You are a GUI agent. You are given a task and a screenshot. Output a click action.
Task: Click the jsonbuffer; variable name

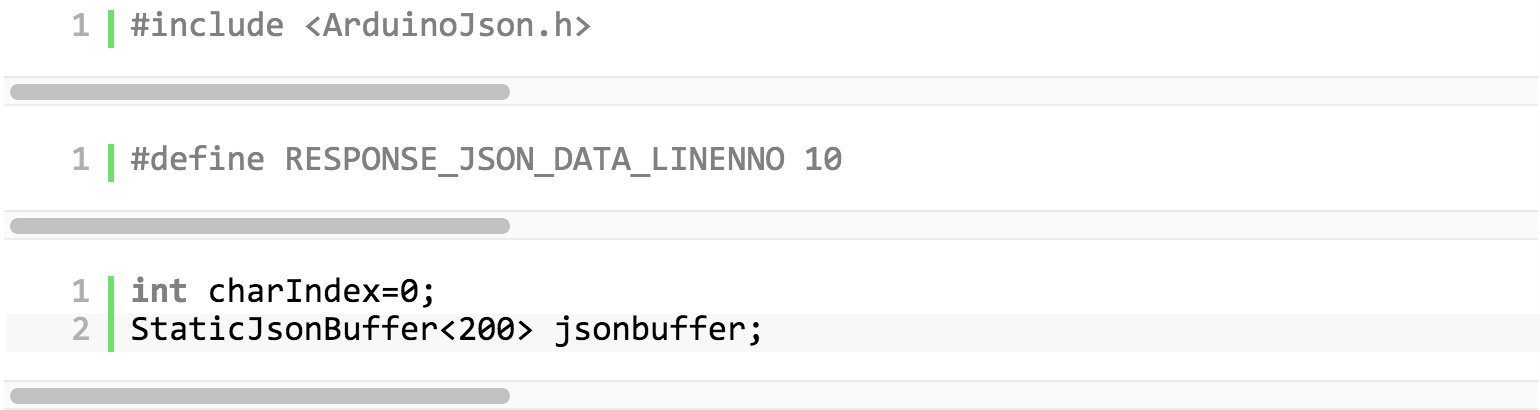659,329
